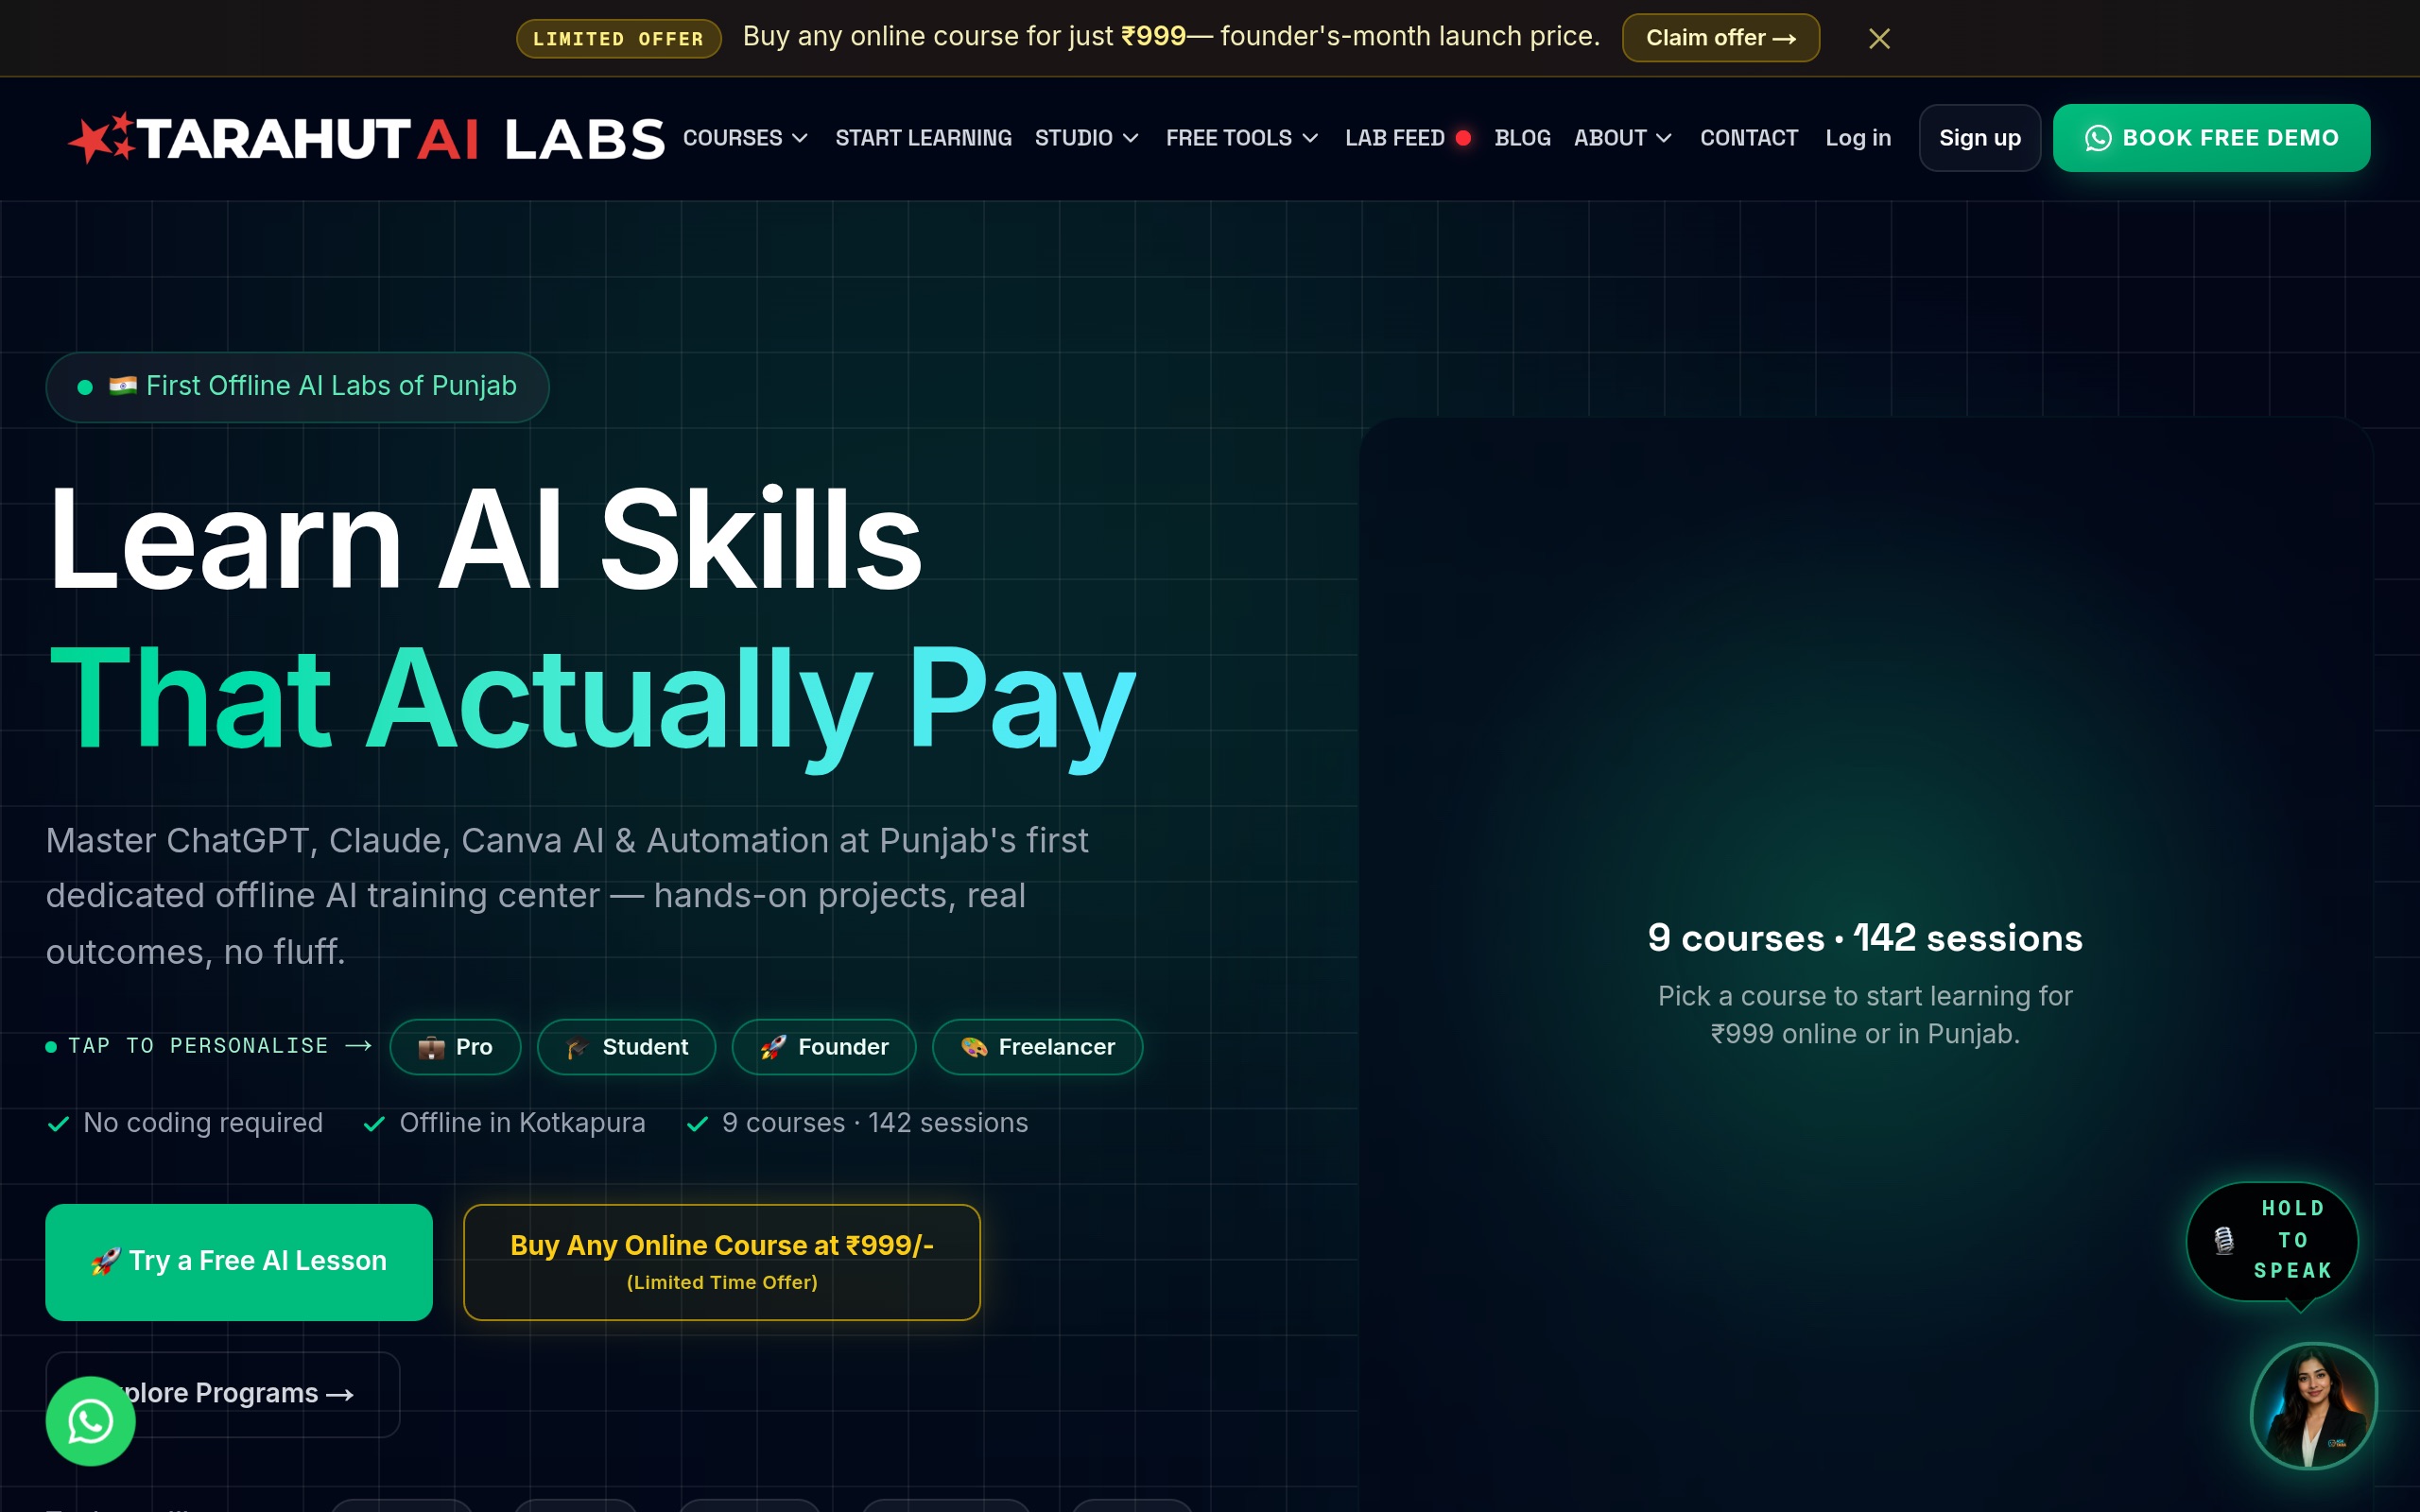Image resolution: width=2420 pixels, height=1512 pixels.
Task: Open the Lab Feed nav item
Action: tap(1407, 138)
